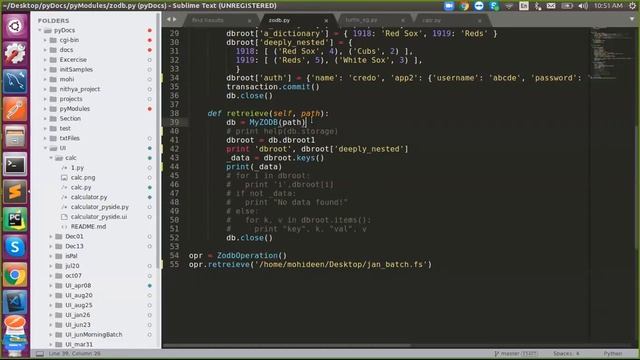Expand the Dec01 folder arrow

[51, 236]
